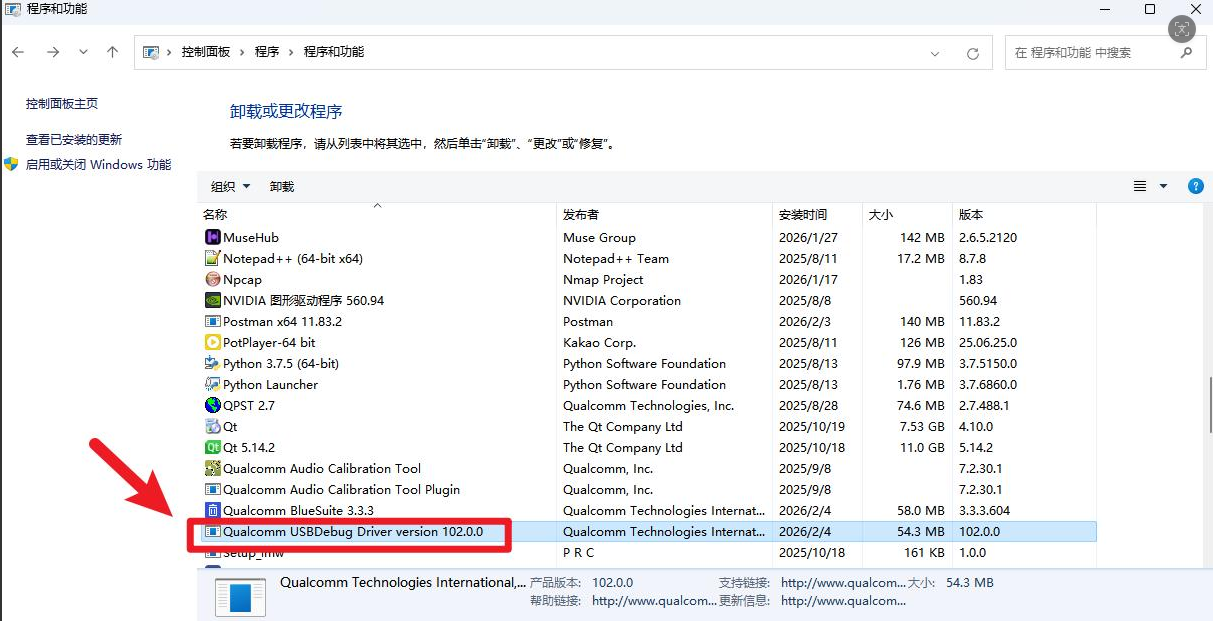Click the Kakao Corp. publisher cell

(599, 343)
